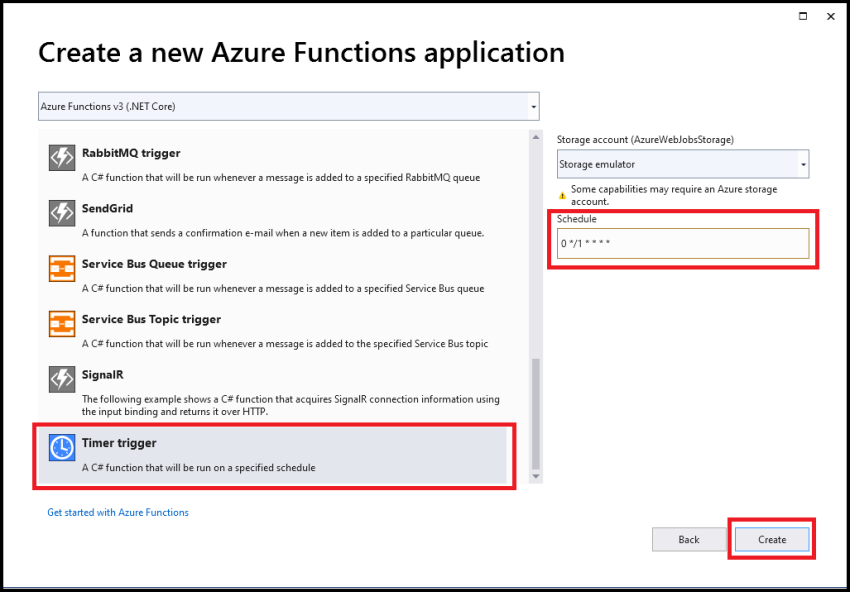The width and height of the screenshot is (850, 592).
Task: Choose the Service Bus Queue trigger title
Action: tap(154, 264)
